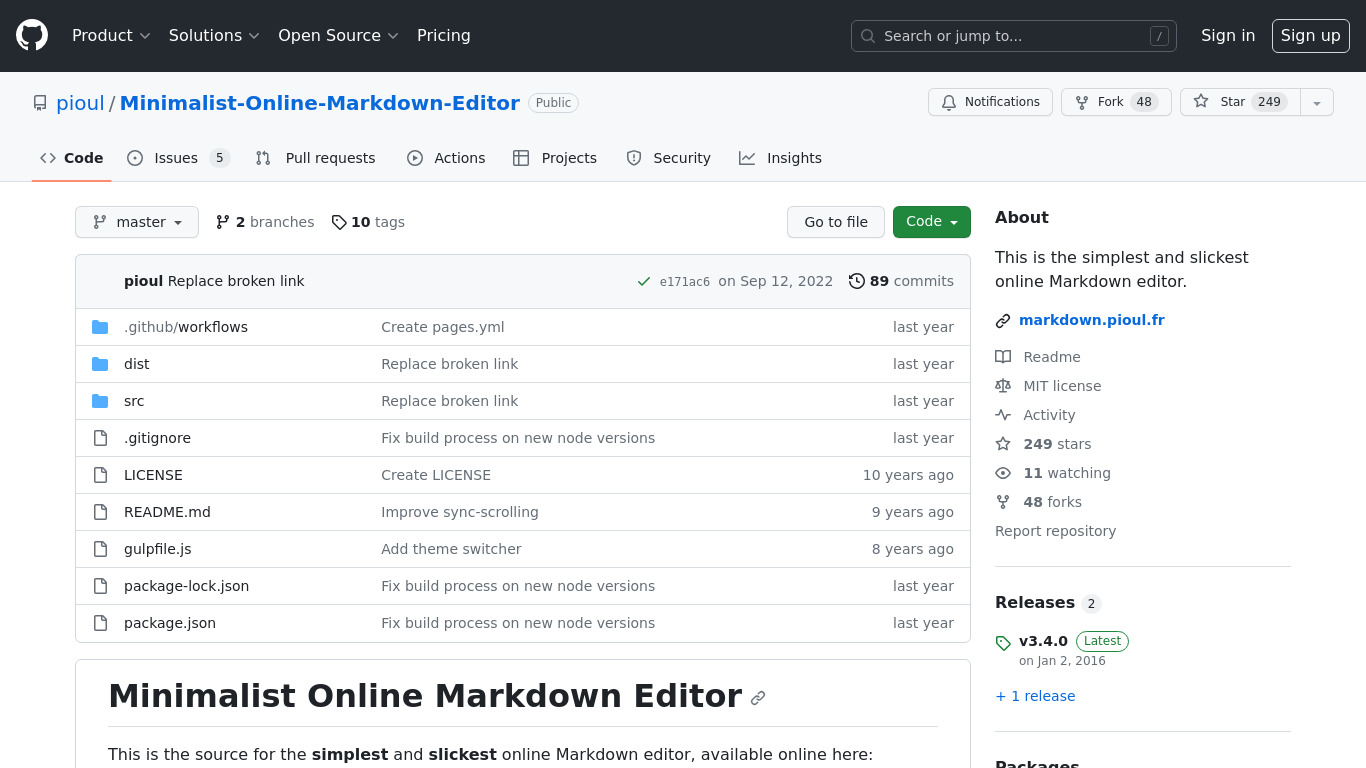Focus the Search or jump to field
The width and height of the screenshot is (1366, 768).
1014,36
